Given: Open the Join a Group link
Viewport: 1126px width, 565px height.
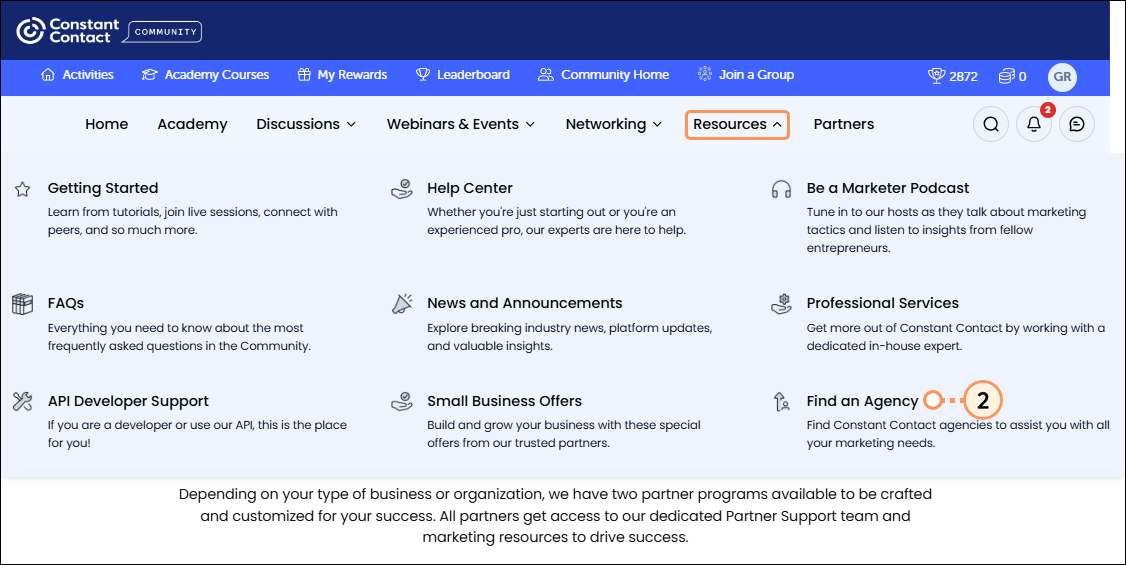Looking at the screenshot, I should 746,75.
